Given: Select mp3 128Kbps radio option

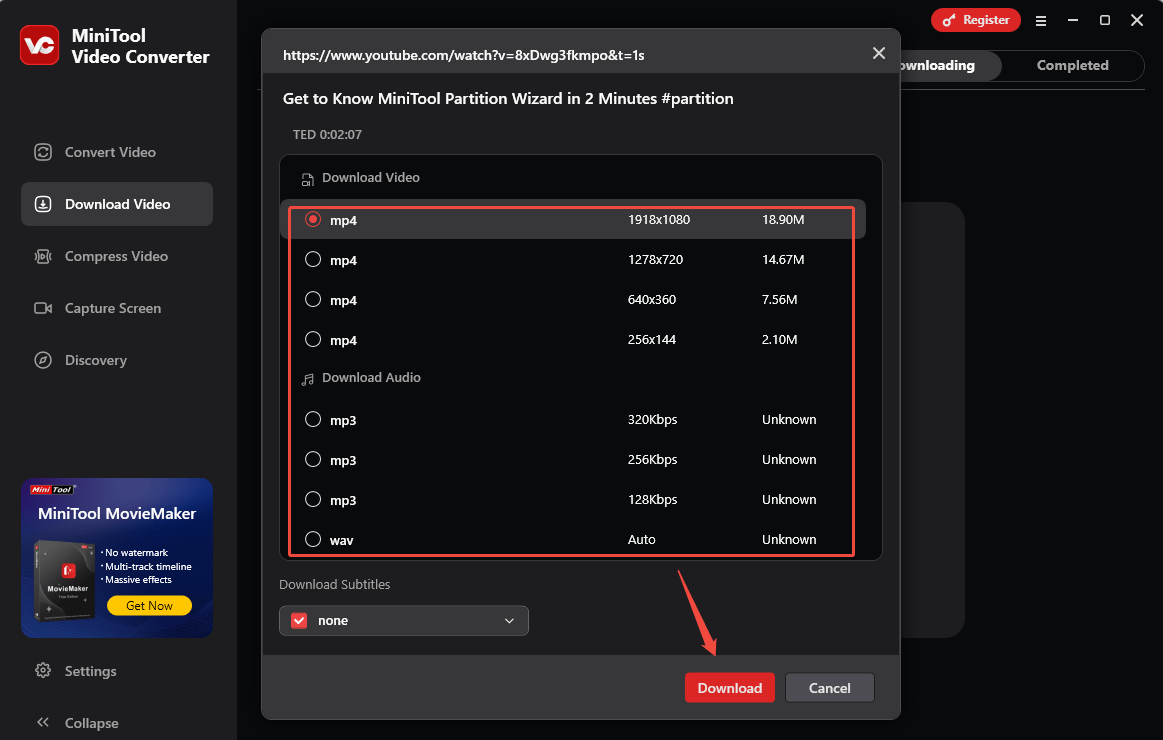Looking at the screenshot, I should coord(313,500).
